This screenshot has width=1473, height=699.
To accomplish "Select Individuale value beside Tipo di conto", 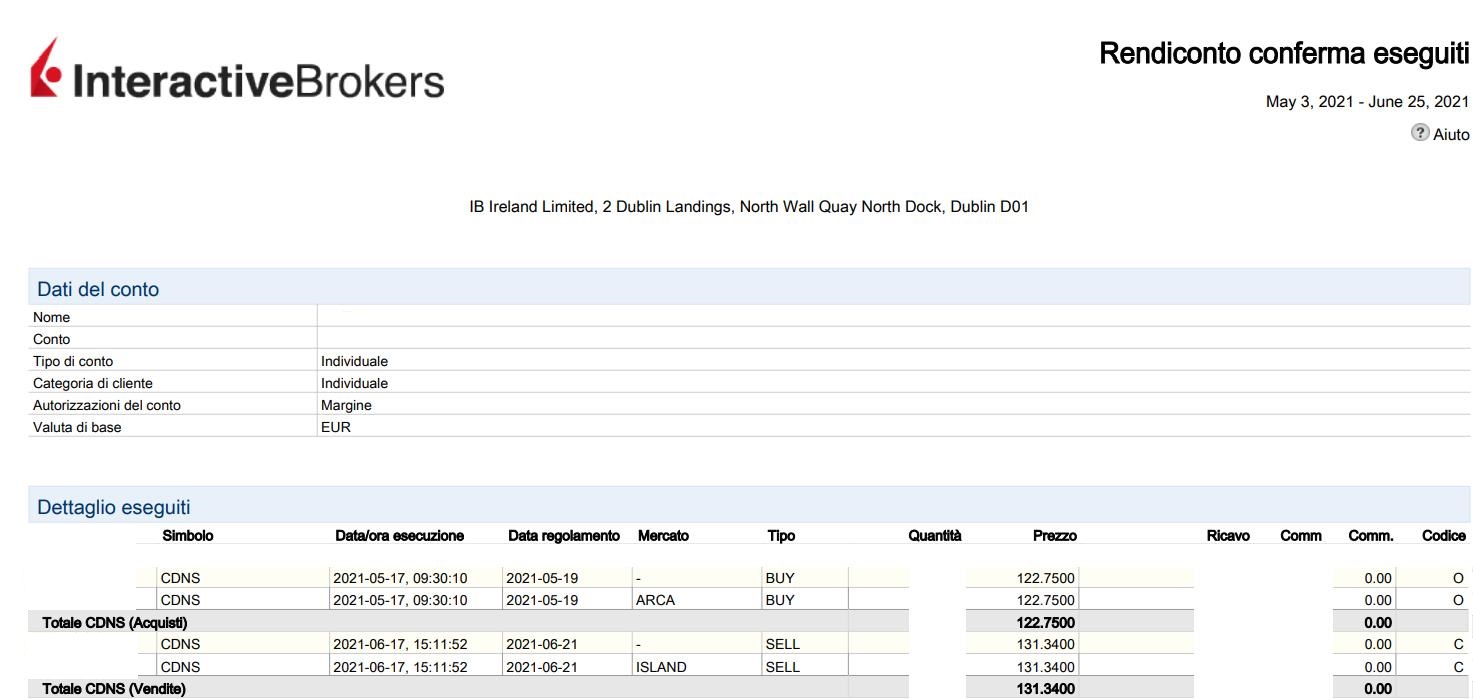I will click(x=354, y=361).
